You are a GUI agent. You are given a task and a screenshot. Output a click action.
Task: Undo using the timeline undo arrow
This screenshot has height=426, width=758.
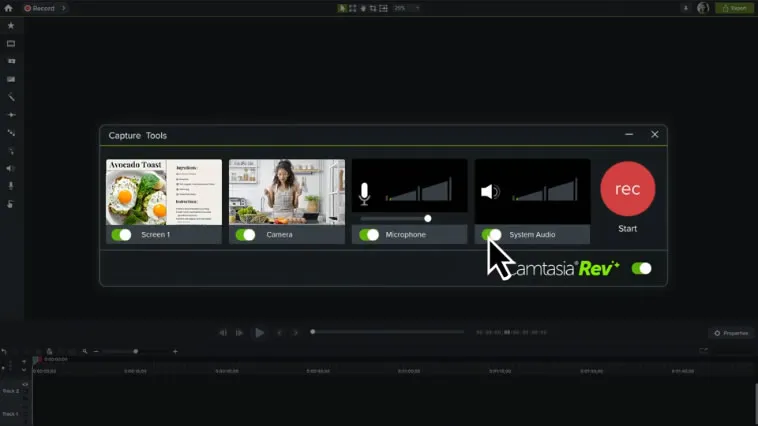(4, 352)
